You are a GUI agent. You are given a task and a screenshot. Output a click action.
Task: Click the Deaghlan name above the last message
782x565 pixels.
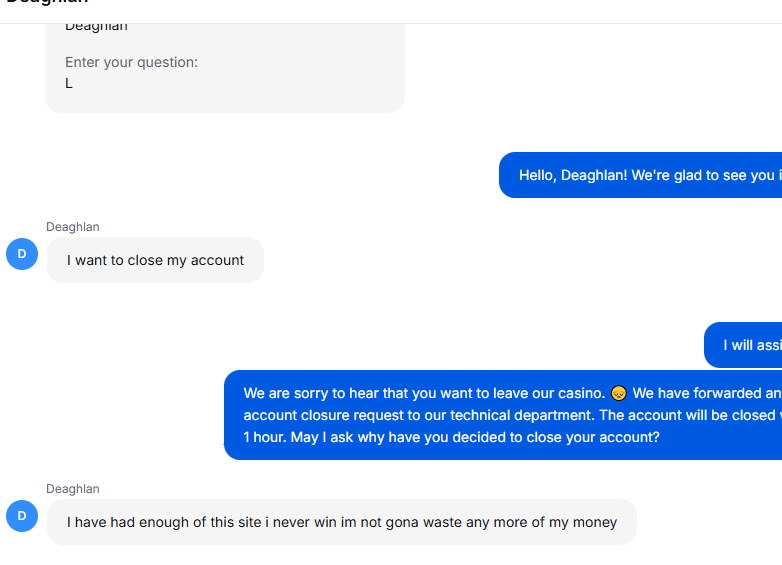click(x=73, y=489)
